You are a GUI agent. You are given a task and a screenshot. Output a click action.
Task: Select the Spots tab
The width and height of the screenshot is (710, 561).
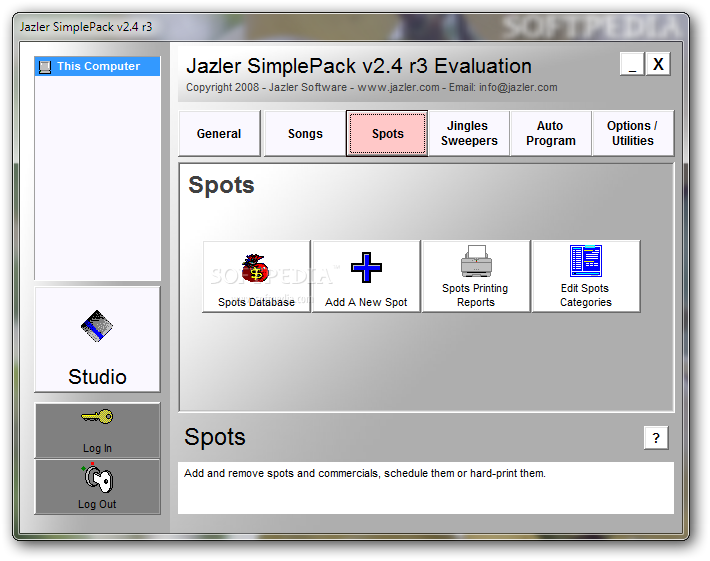tap(387, 134)
